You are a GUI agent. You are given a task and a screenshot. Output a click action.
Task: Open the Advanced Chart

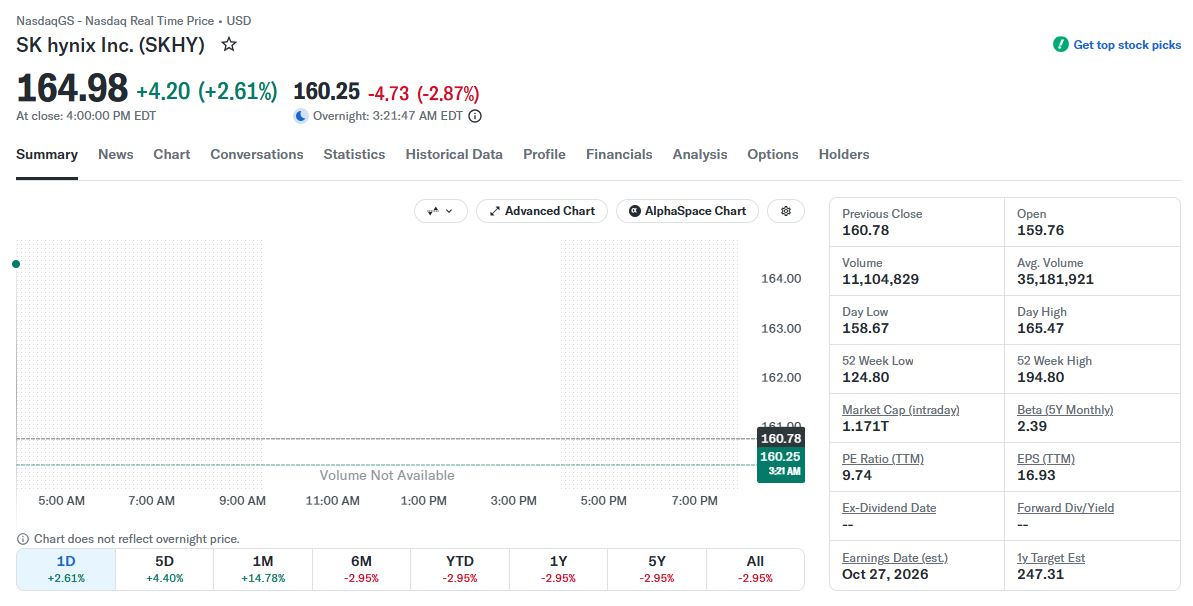point(542,211)
